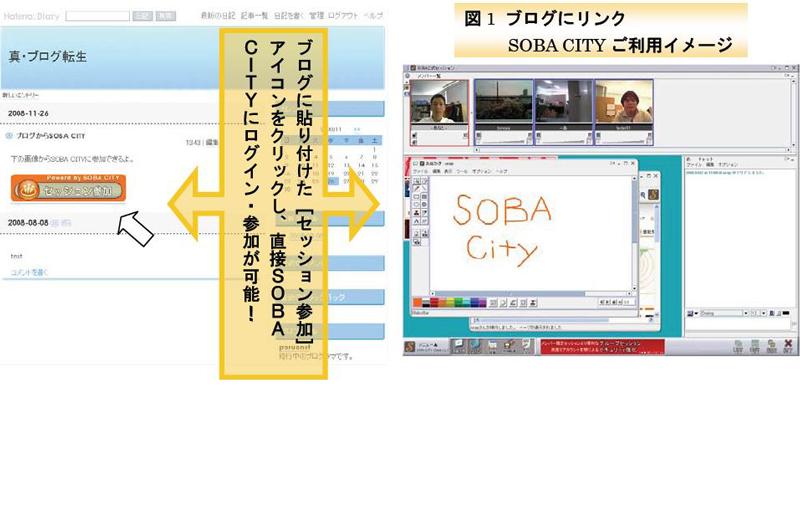Open 表示 menu in whiteboard window
This screenshot has width=800, height=512.
(x=448, y=171)
